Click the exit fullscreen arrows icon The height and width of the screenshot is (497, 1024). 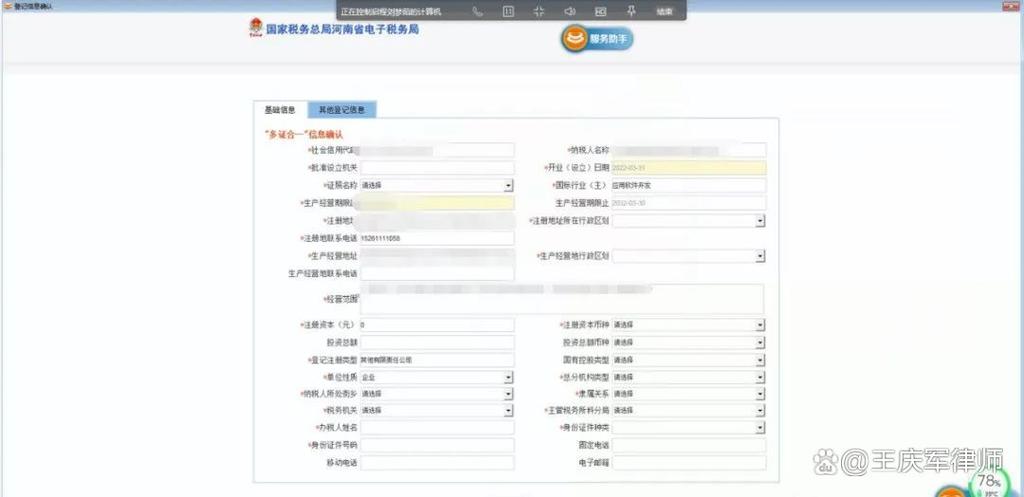(539, 11)
